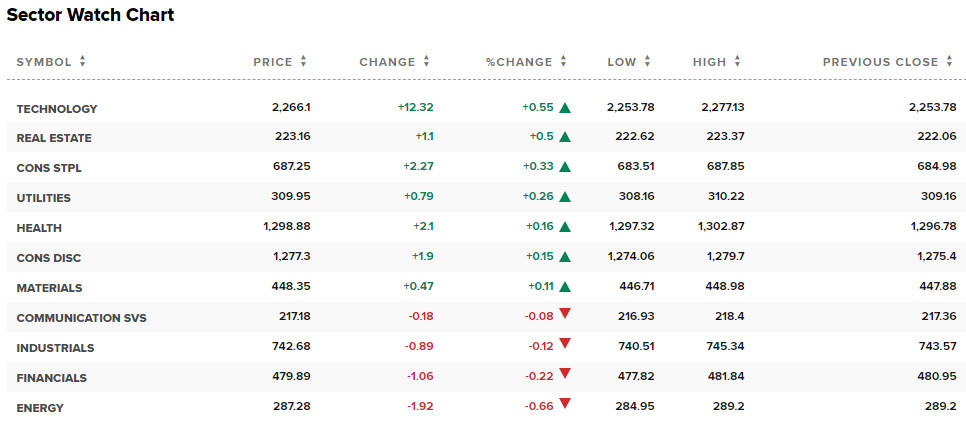This screenshot has width=966, height=424.
Task: Open the HEALTH sector
Action: [x=39, y=229]
